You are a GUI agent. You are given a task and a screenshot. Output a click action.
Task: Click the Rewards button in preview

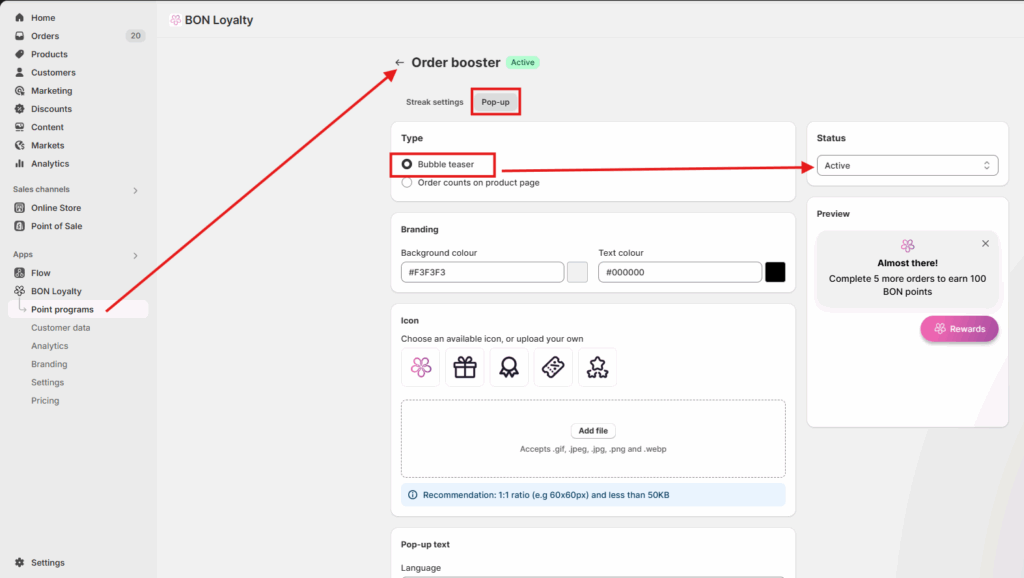(x=959, y=329)
